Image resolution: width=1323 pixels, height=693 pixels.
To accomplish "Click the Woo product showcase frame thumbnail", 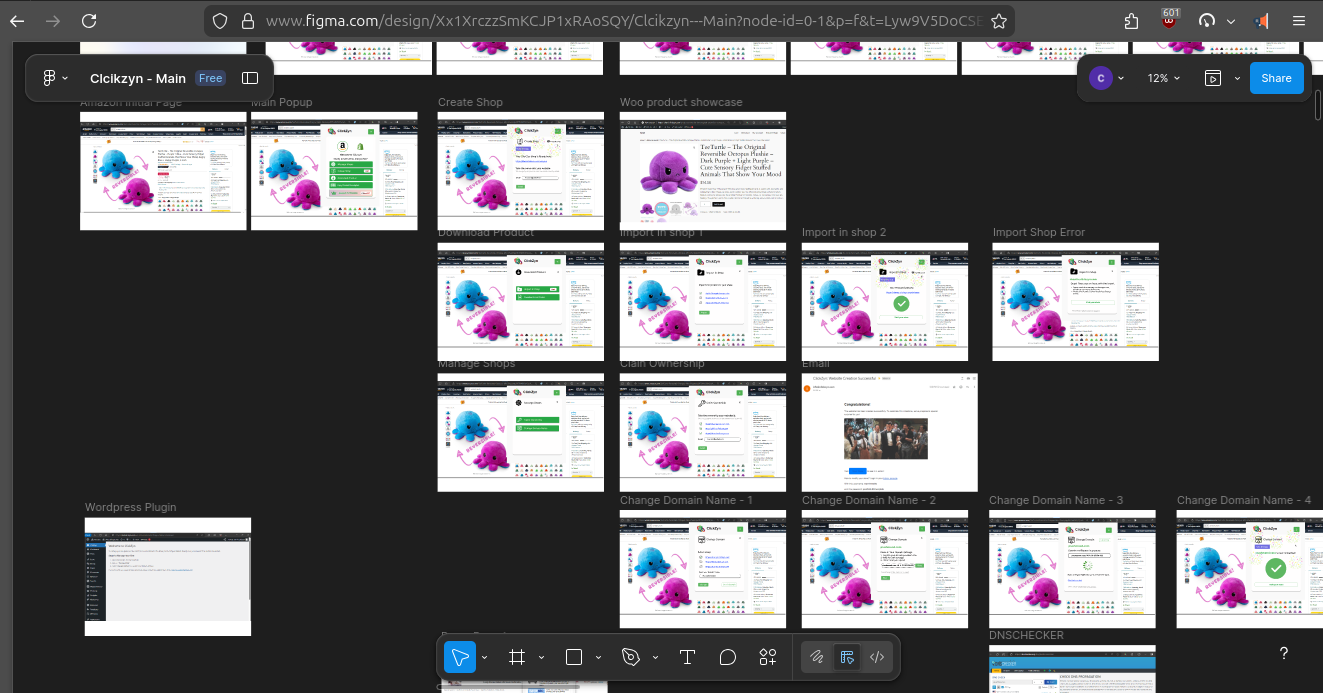I will [702, 170].
